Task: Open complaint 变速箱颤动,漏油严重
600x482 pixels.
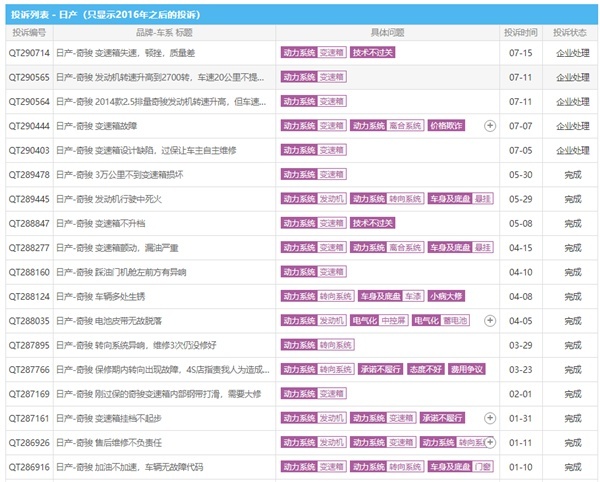Action: click(x=117, y=248)
